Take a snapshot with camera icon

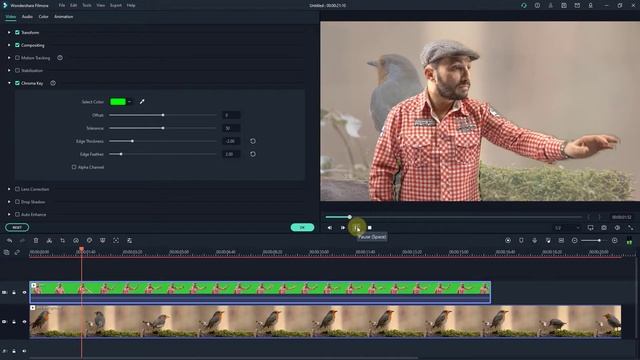click(x=604, y=228)
